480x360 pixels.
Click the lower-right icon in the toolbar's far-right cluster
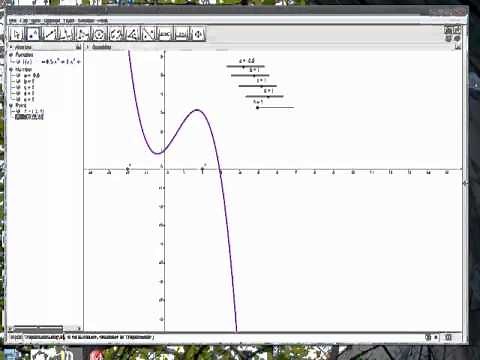point(457,39)
